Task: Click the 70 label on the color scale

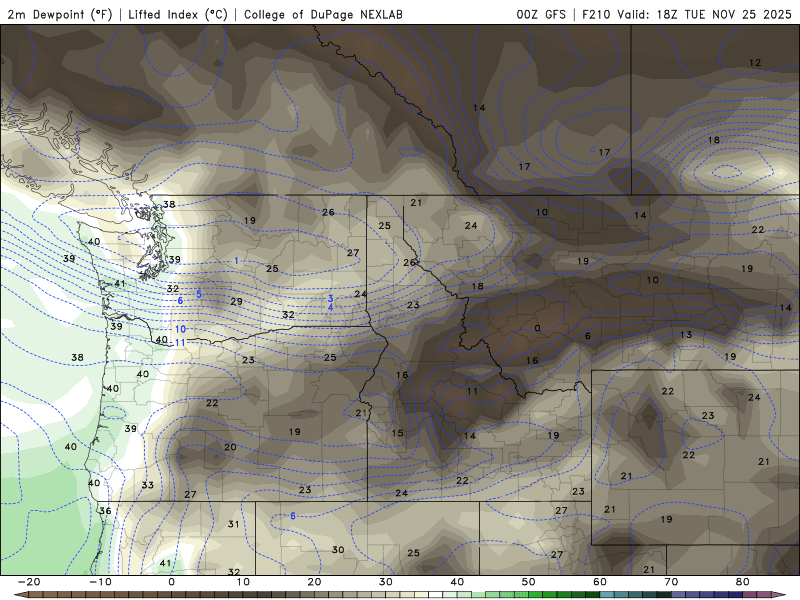Action: tap(671, 582)
